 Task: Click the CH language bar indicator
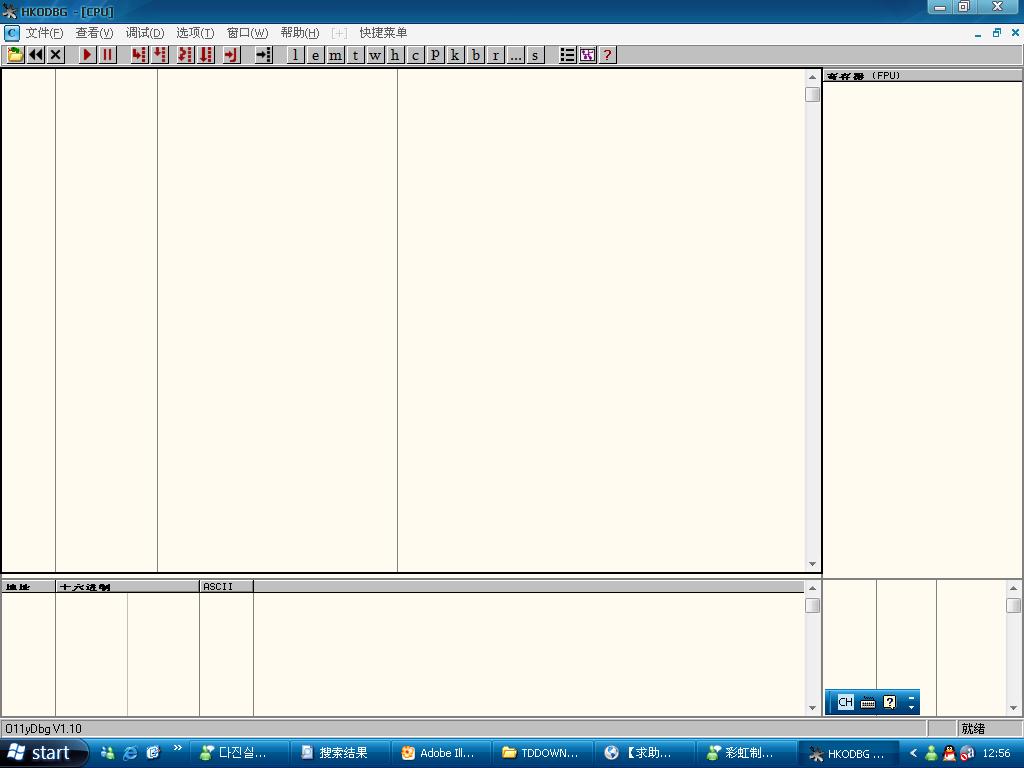point(846,702)
